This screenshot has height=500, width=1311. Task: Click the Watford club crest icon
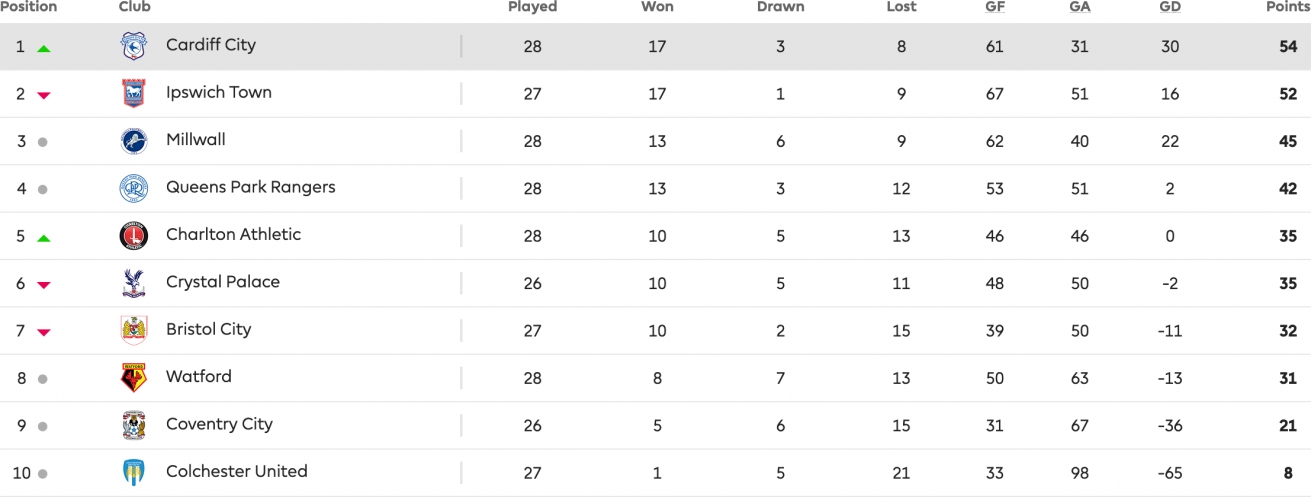coord(133,378)
